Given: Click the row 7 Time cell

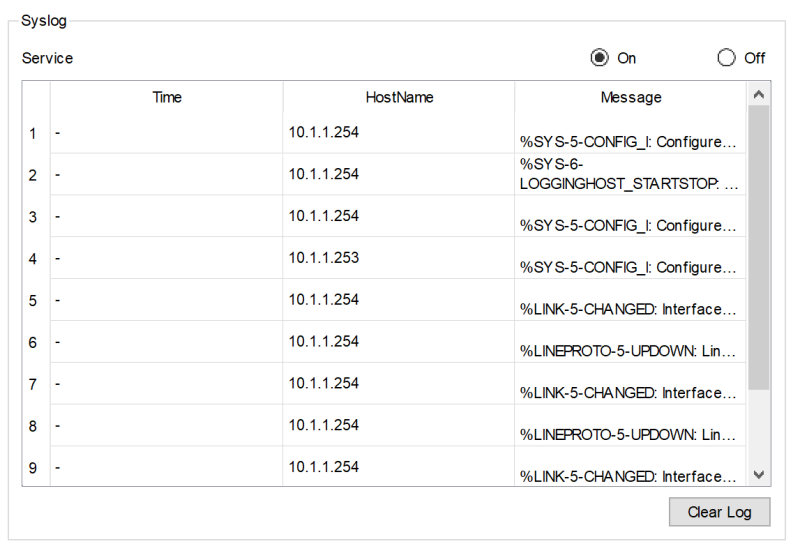Looking at the screenshot, I should pyautogui.click(x=167, y=384).
